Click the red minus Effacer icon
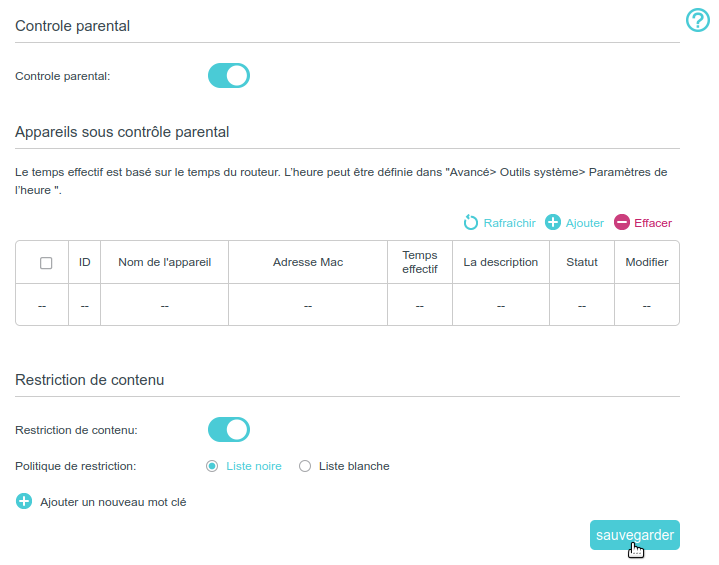The height and width of the screenshot is (565, 719). tap(622, 222)
